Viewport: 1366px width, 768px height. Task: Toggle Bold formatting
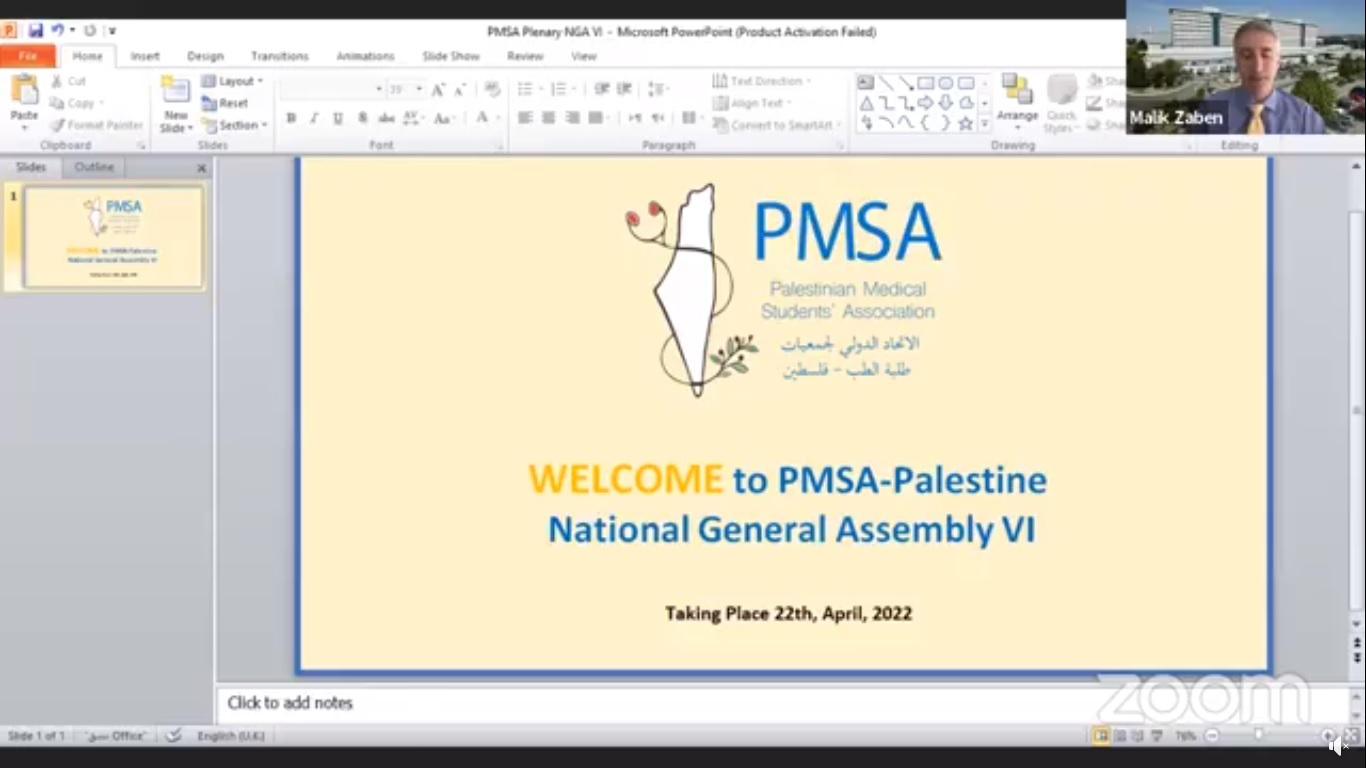point(291,118)
